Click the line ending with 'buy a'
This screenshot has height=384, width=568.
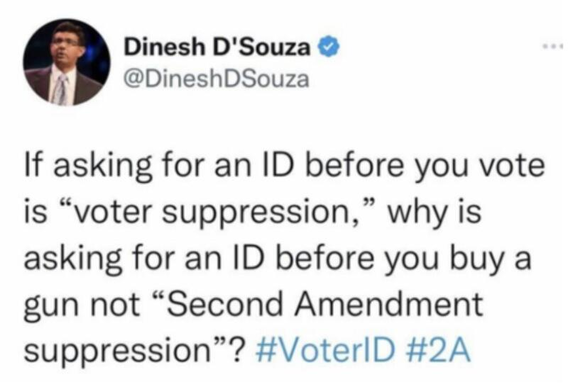click(277, 259)
